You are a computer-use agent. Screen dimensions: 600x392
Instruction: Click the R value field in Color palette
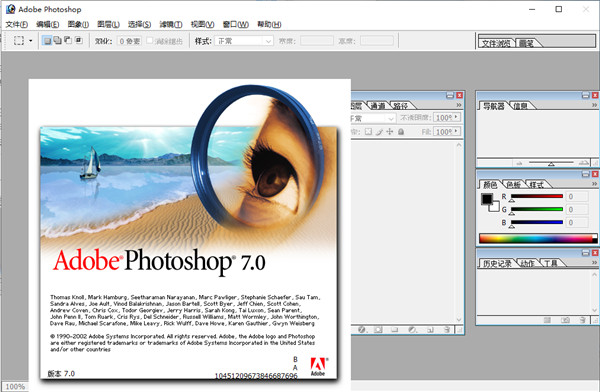tap(577, 197)
